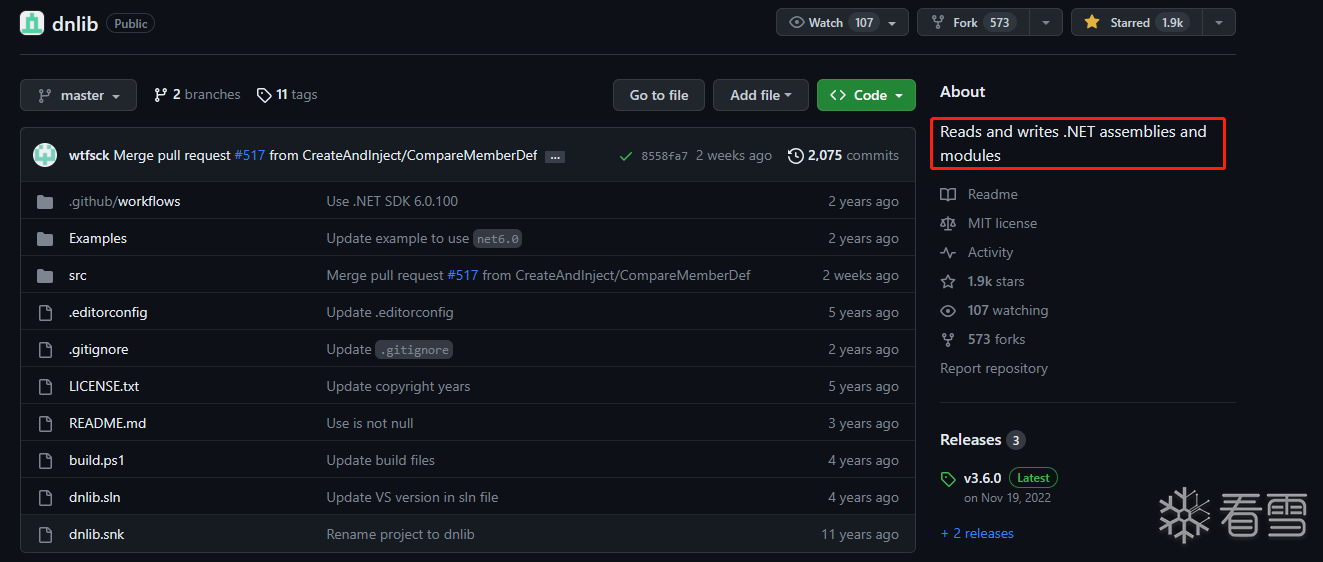Open the v3.6.0 latest release
This screenshot has height=562, width=1323.
pos(982,478)
